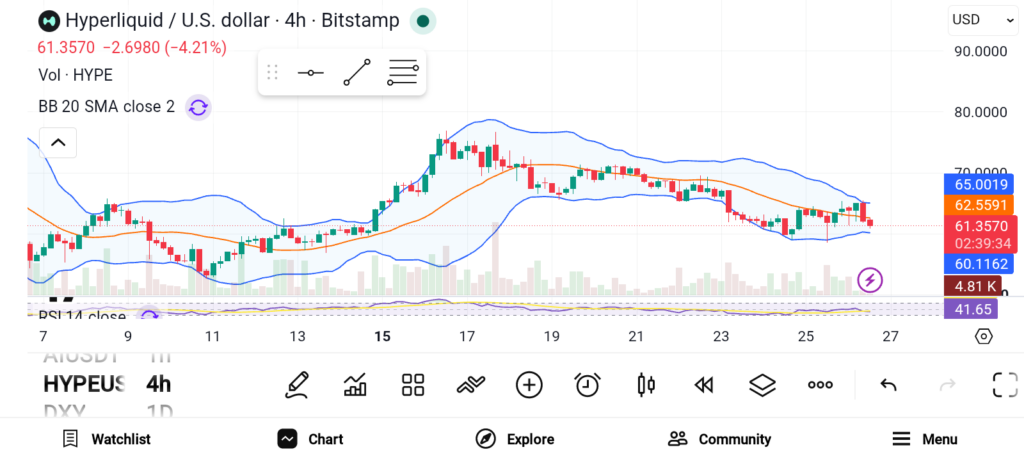Screen dimensions: 1024x461
Task: Change the 4h interval selector
Action: [159, 384]
